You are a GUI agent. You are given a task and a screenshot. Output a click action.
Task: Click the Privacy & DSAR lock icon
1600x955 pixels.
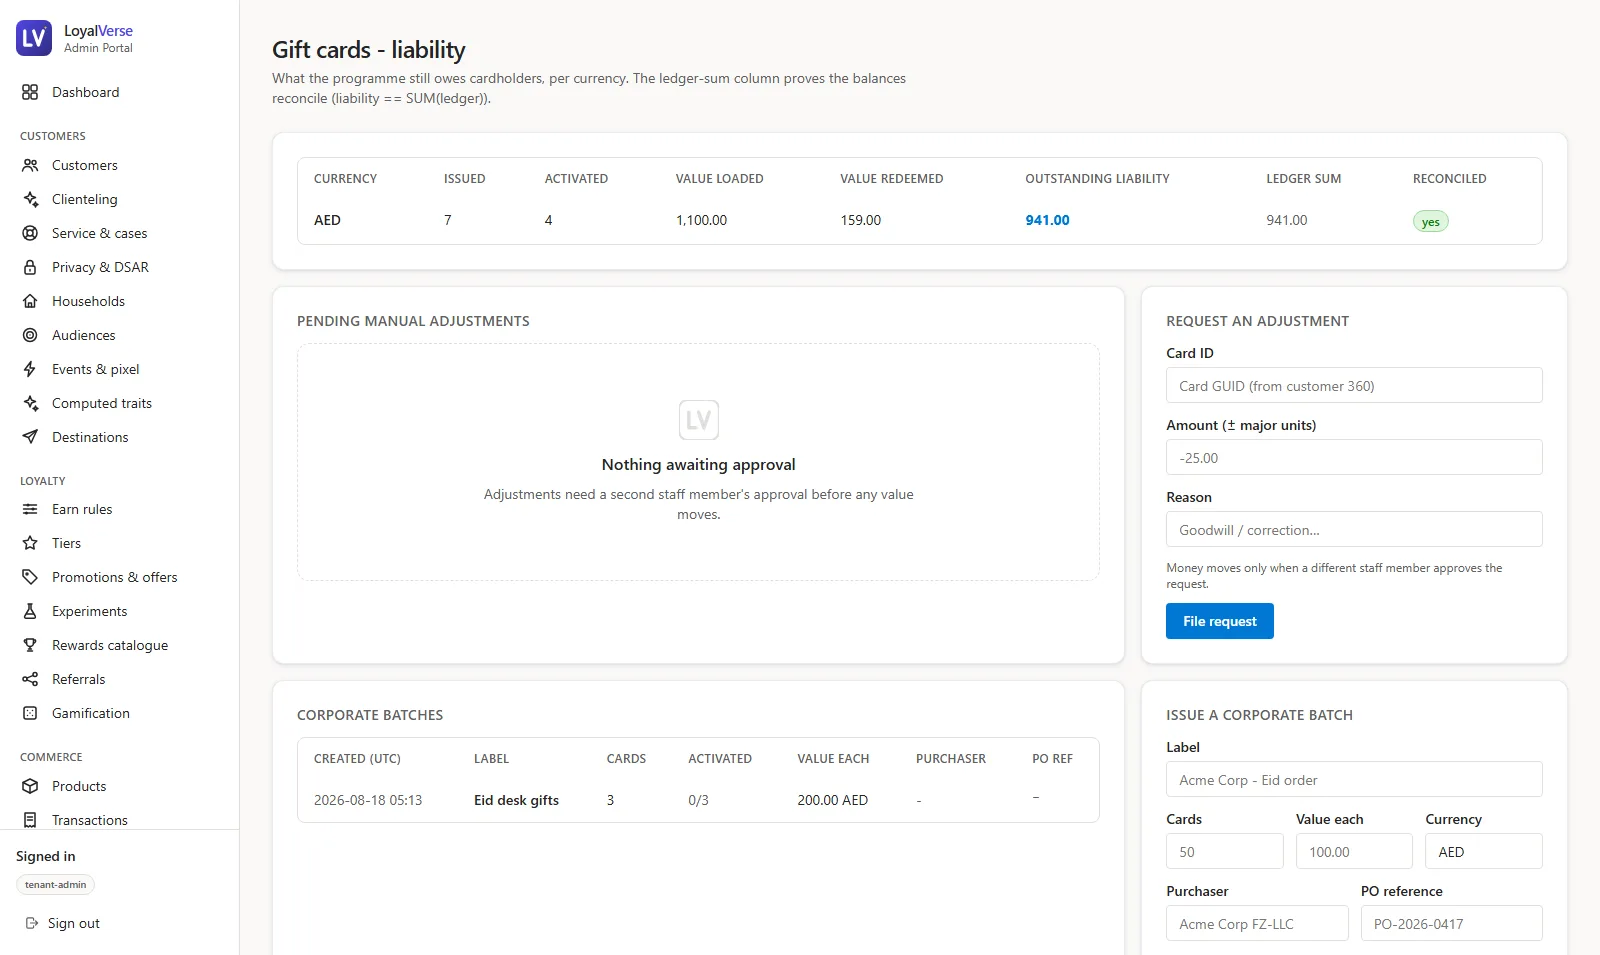pyautogui.click(x=30, y=267)
